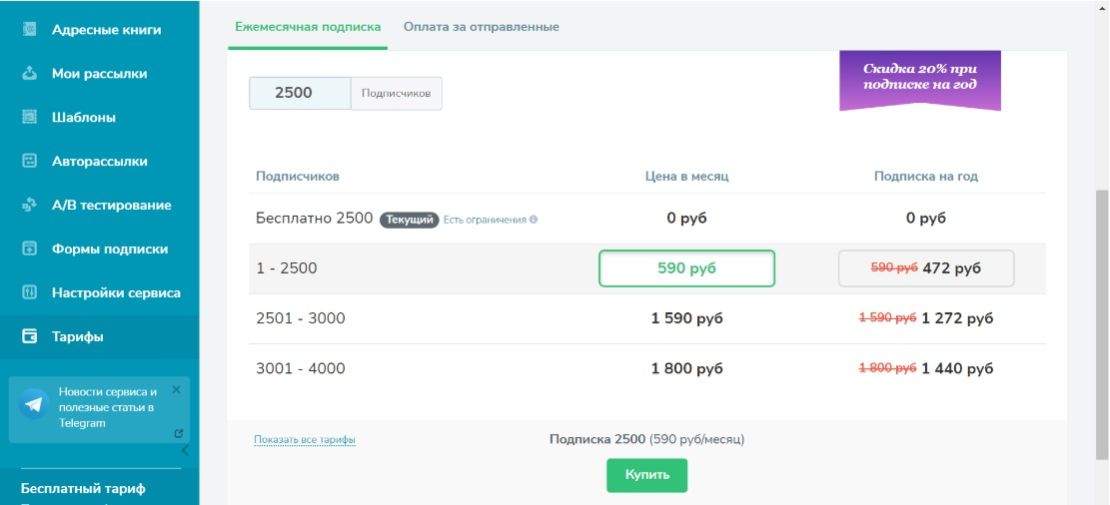1110x505 pixels.
Task: Click the Мои рассылки upload icon
Action: pyautogui.click(x=30, y=73)
